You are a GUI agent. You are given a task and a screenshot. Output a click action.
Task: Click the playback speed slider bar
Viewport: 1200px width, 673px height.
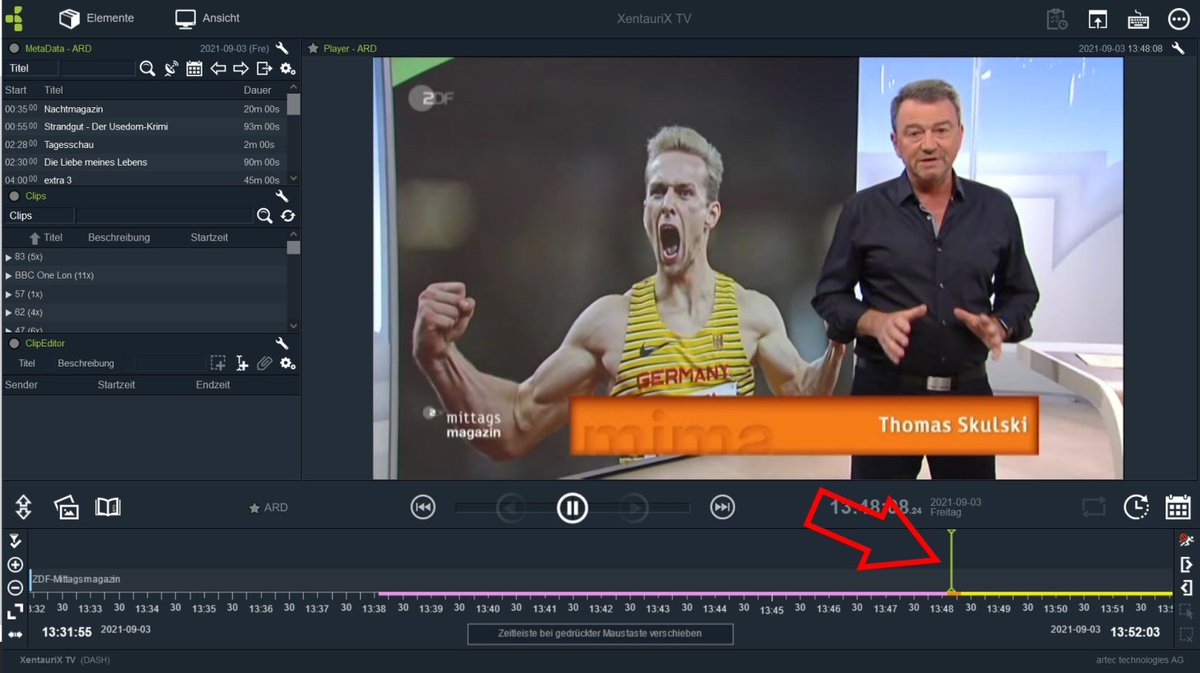(x=572, y=508)
